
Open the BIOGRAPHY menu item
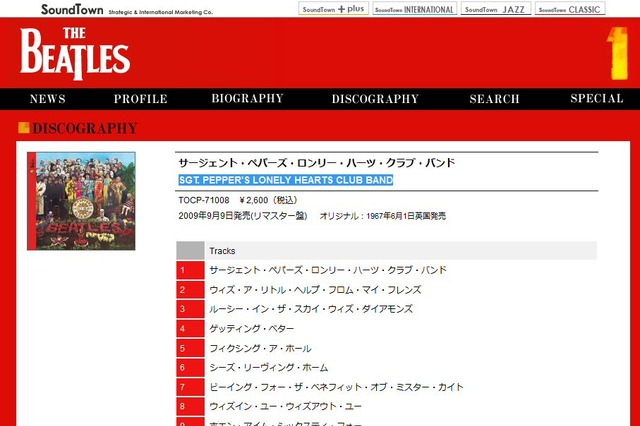tap(247, 98)
